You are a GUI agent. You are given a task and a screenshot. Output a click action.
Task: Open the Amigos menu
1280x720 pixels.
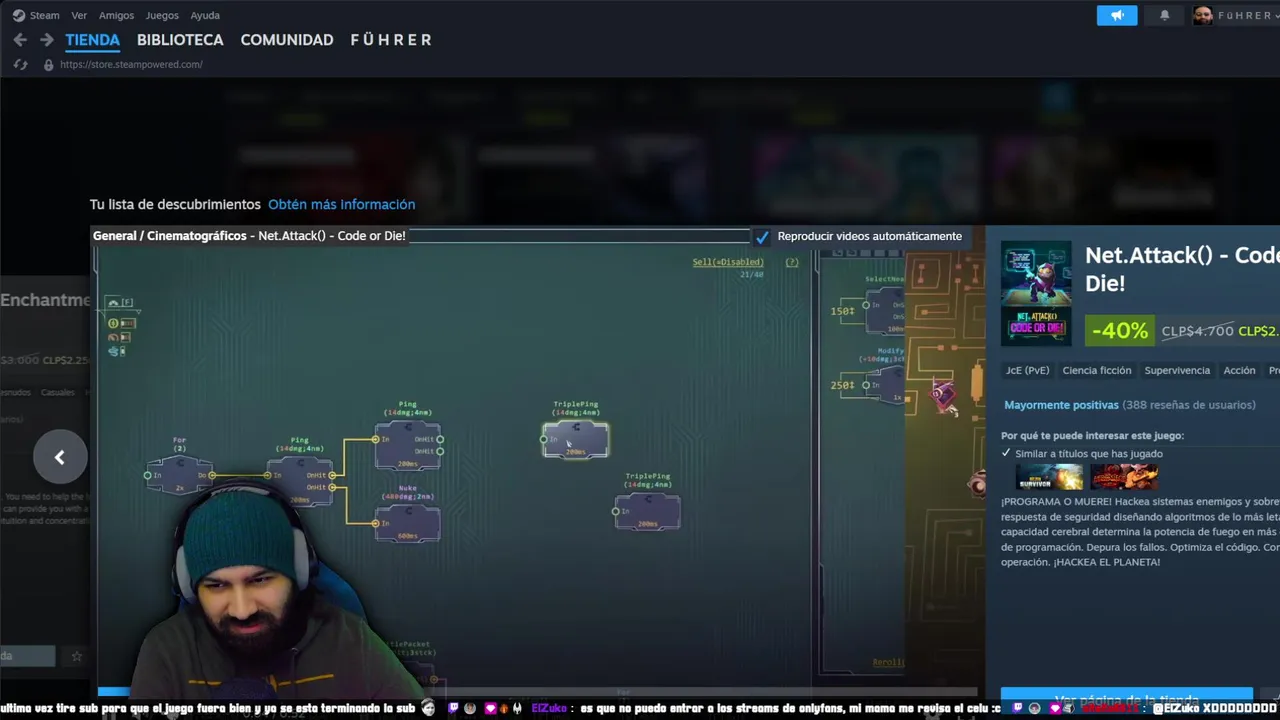[116, 15]
